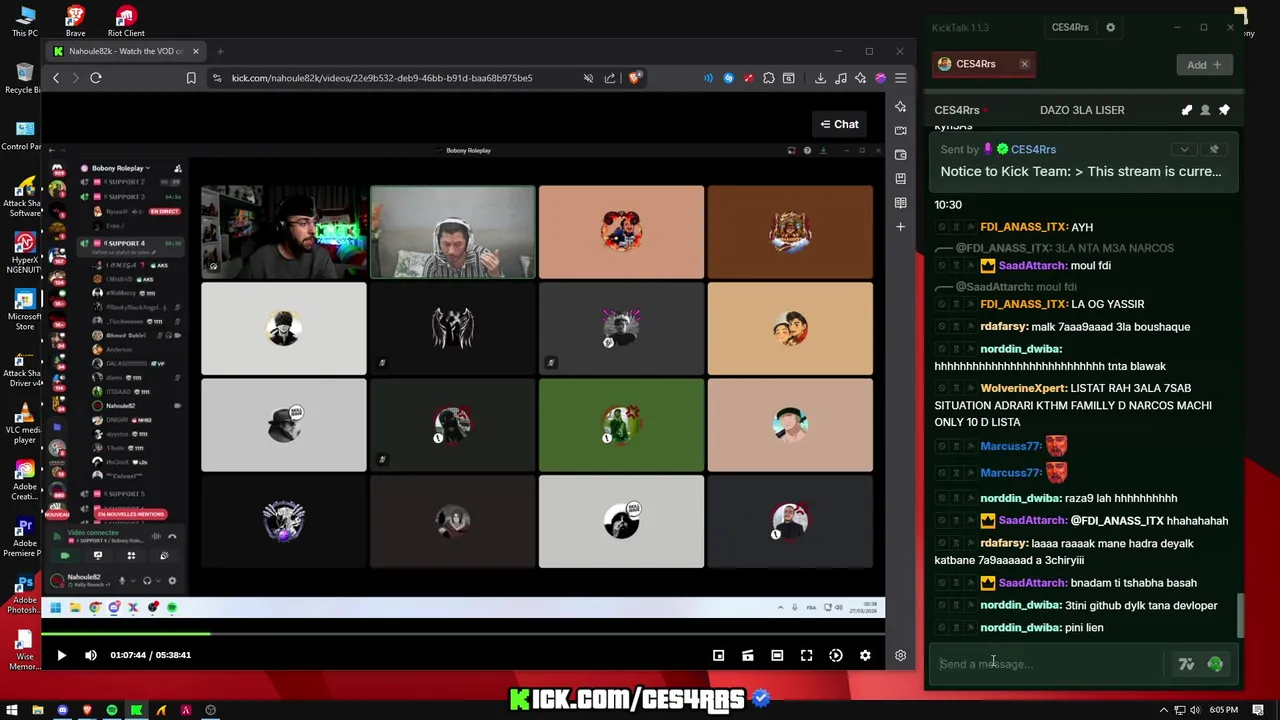Screen dimensions: 1280x720
Task: Share this page from address bar
Action: pos(610,78)
